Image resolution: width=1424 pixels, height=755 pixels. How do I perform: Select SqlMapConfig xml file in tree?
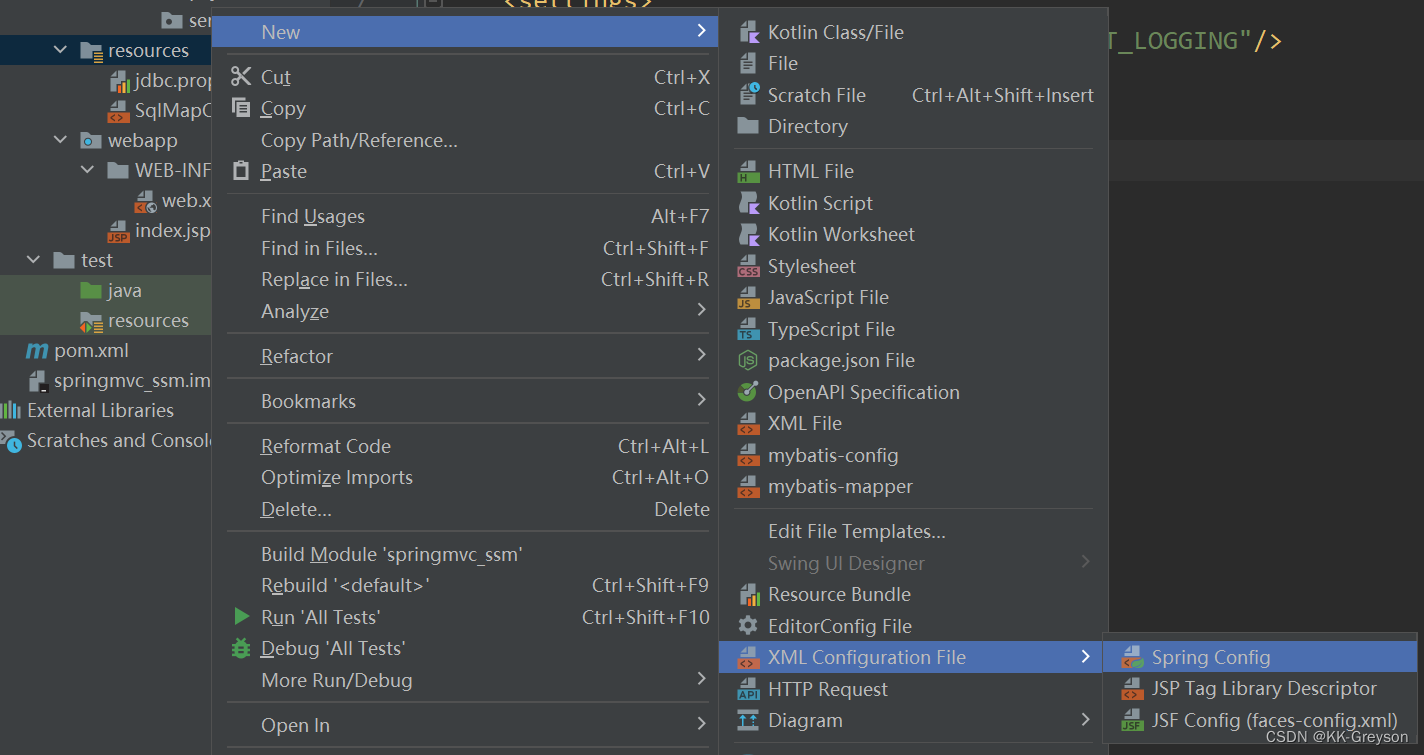[x=172, y=111]
